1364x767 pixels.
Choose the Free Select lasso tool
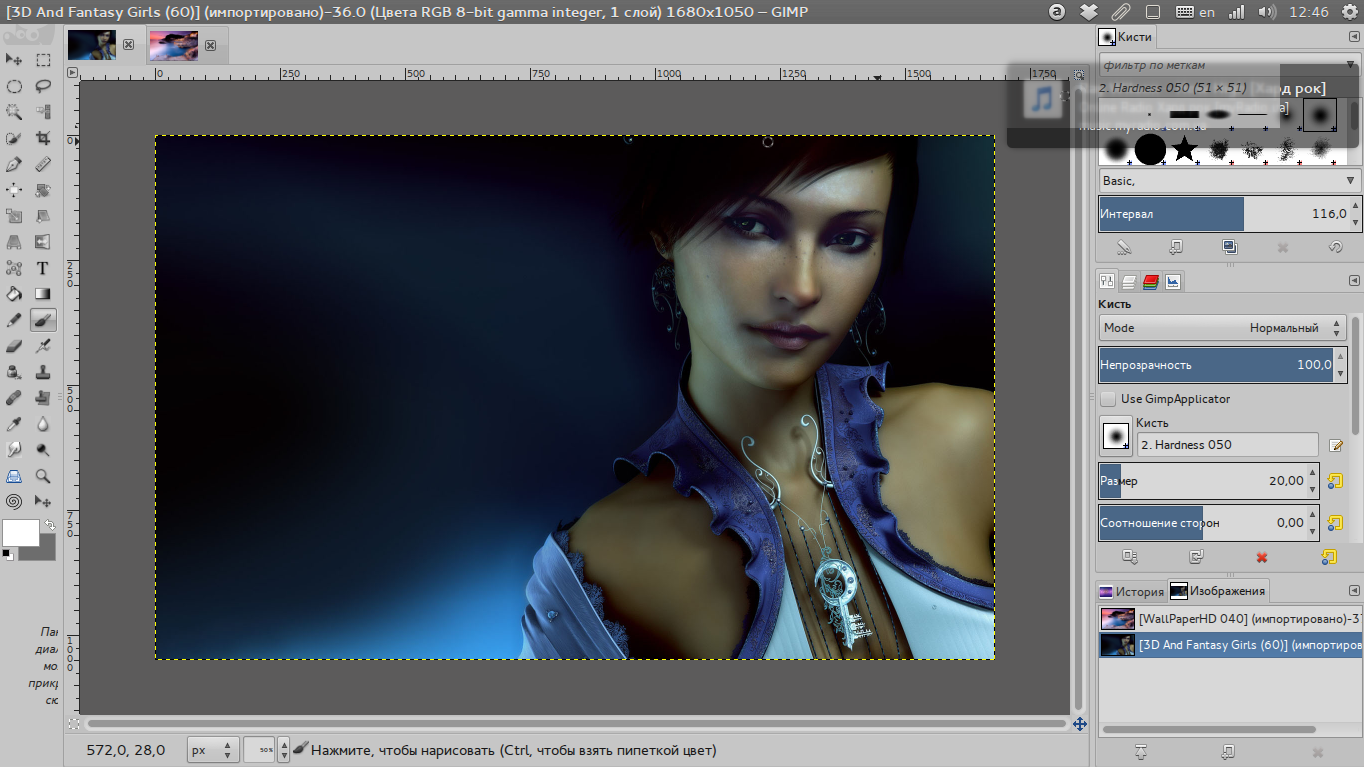click(43, 86)
